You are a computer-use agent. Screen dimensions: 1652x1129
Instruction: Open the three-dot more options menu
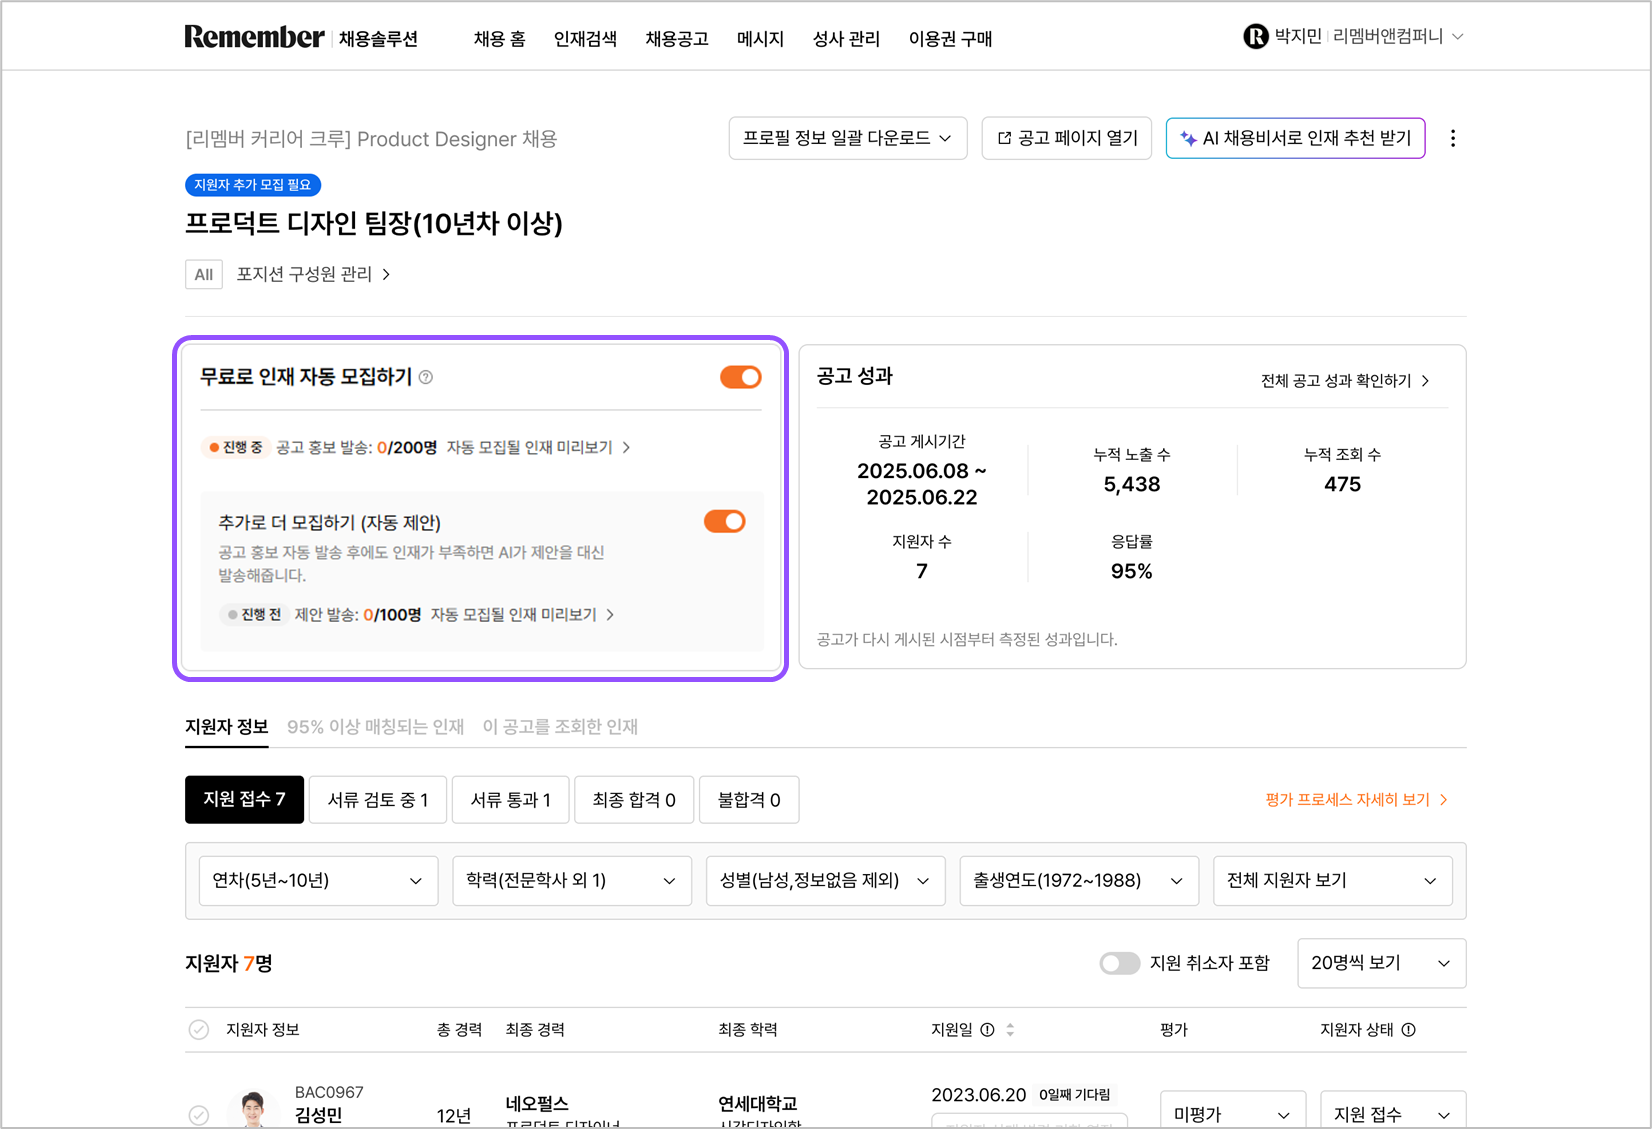pos(1453,139)
